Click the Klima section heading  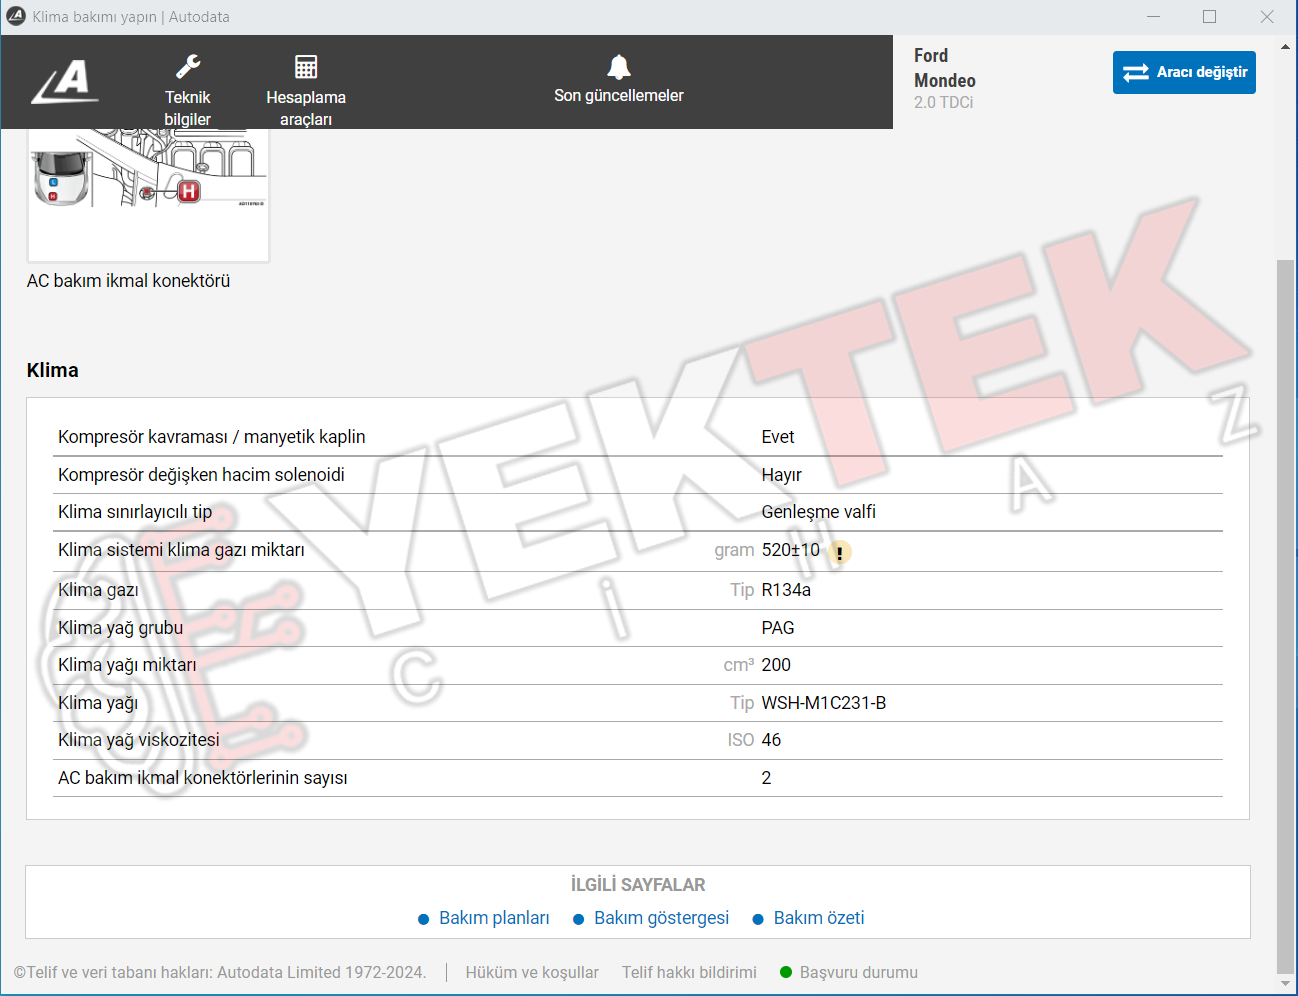point(53,370)
